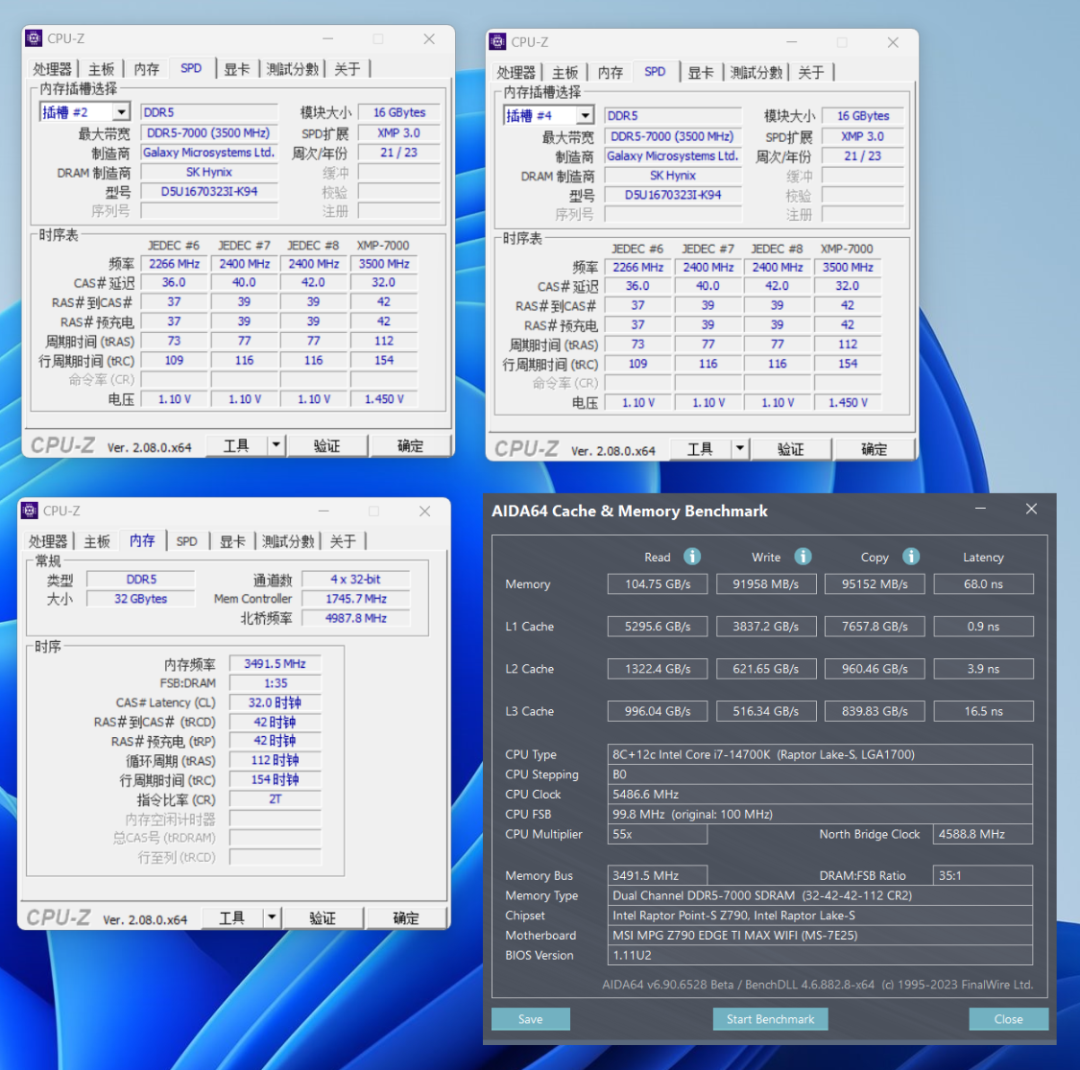
Task: Click DRAM 制造商 SK Hynix in slot #2 window
Action: [209, 172]
